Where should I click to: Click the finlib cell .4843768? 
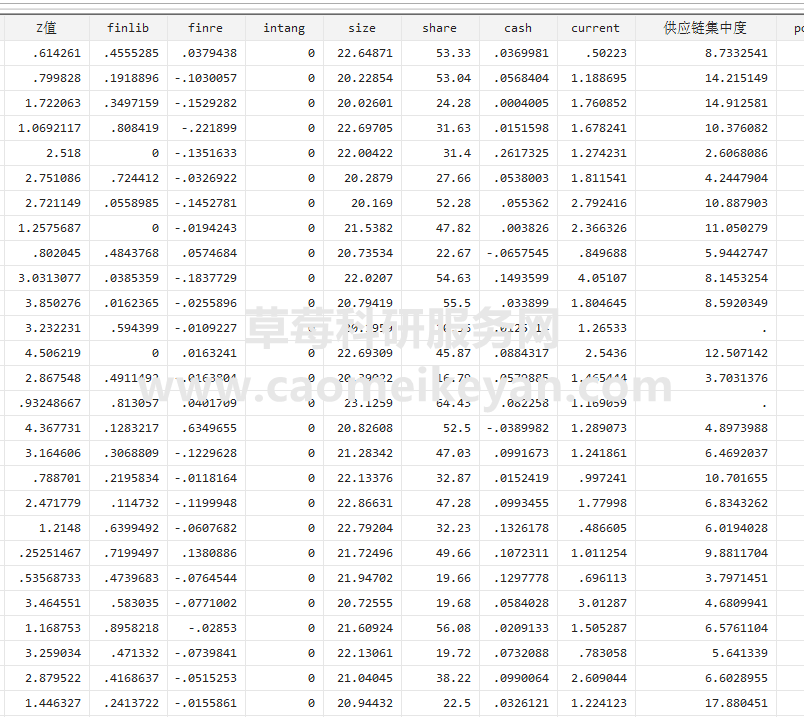coord(128,253)
